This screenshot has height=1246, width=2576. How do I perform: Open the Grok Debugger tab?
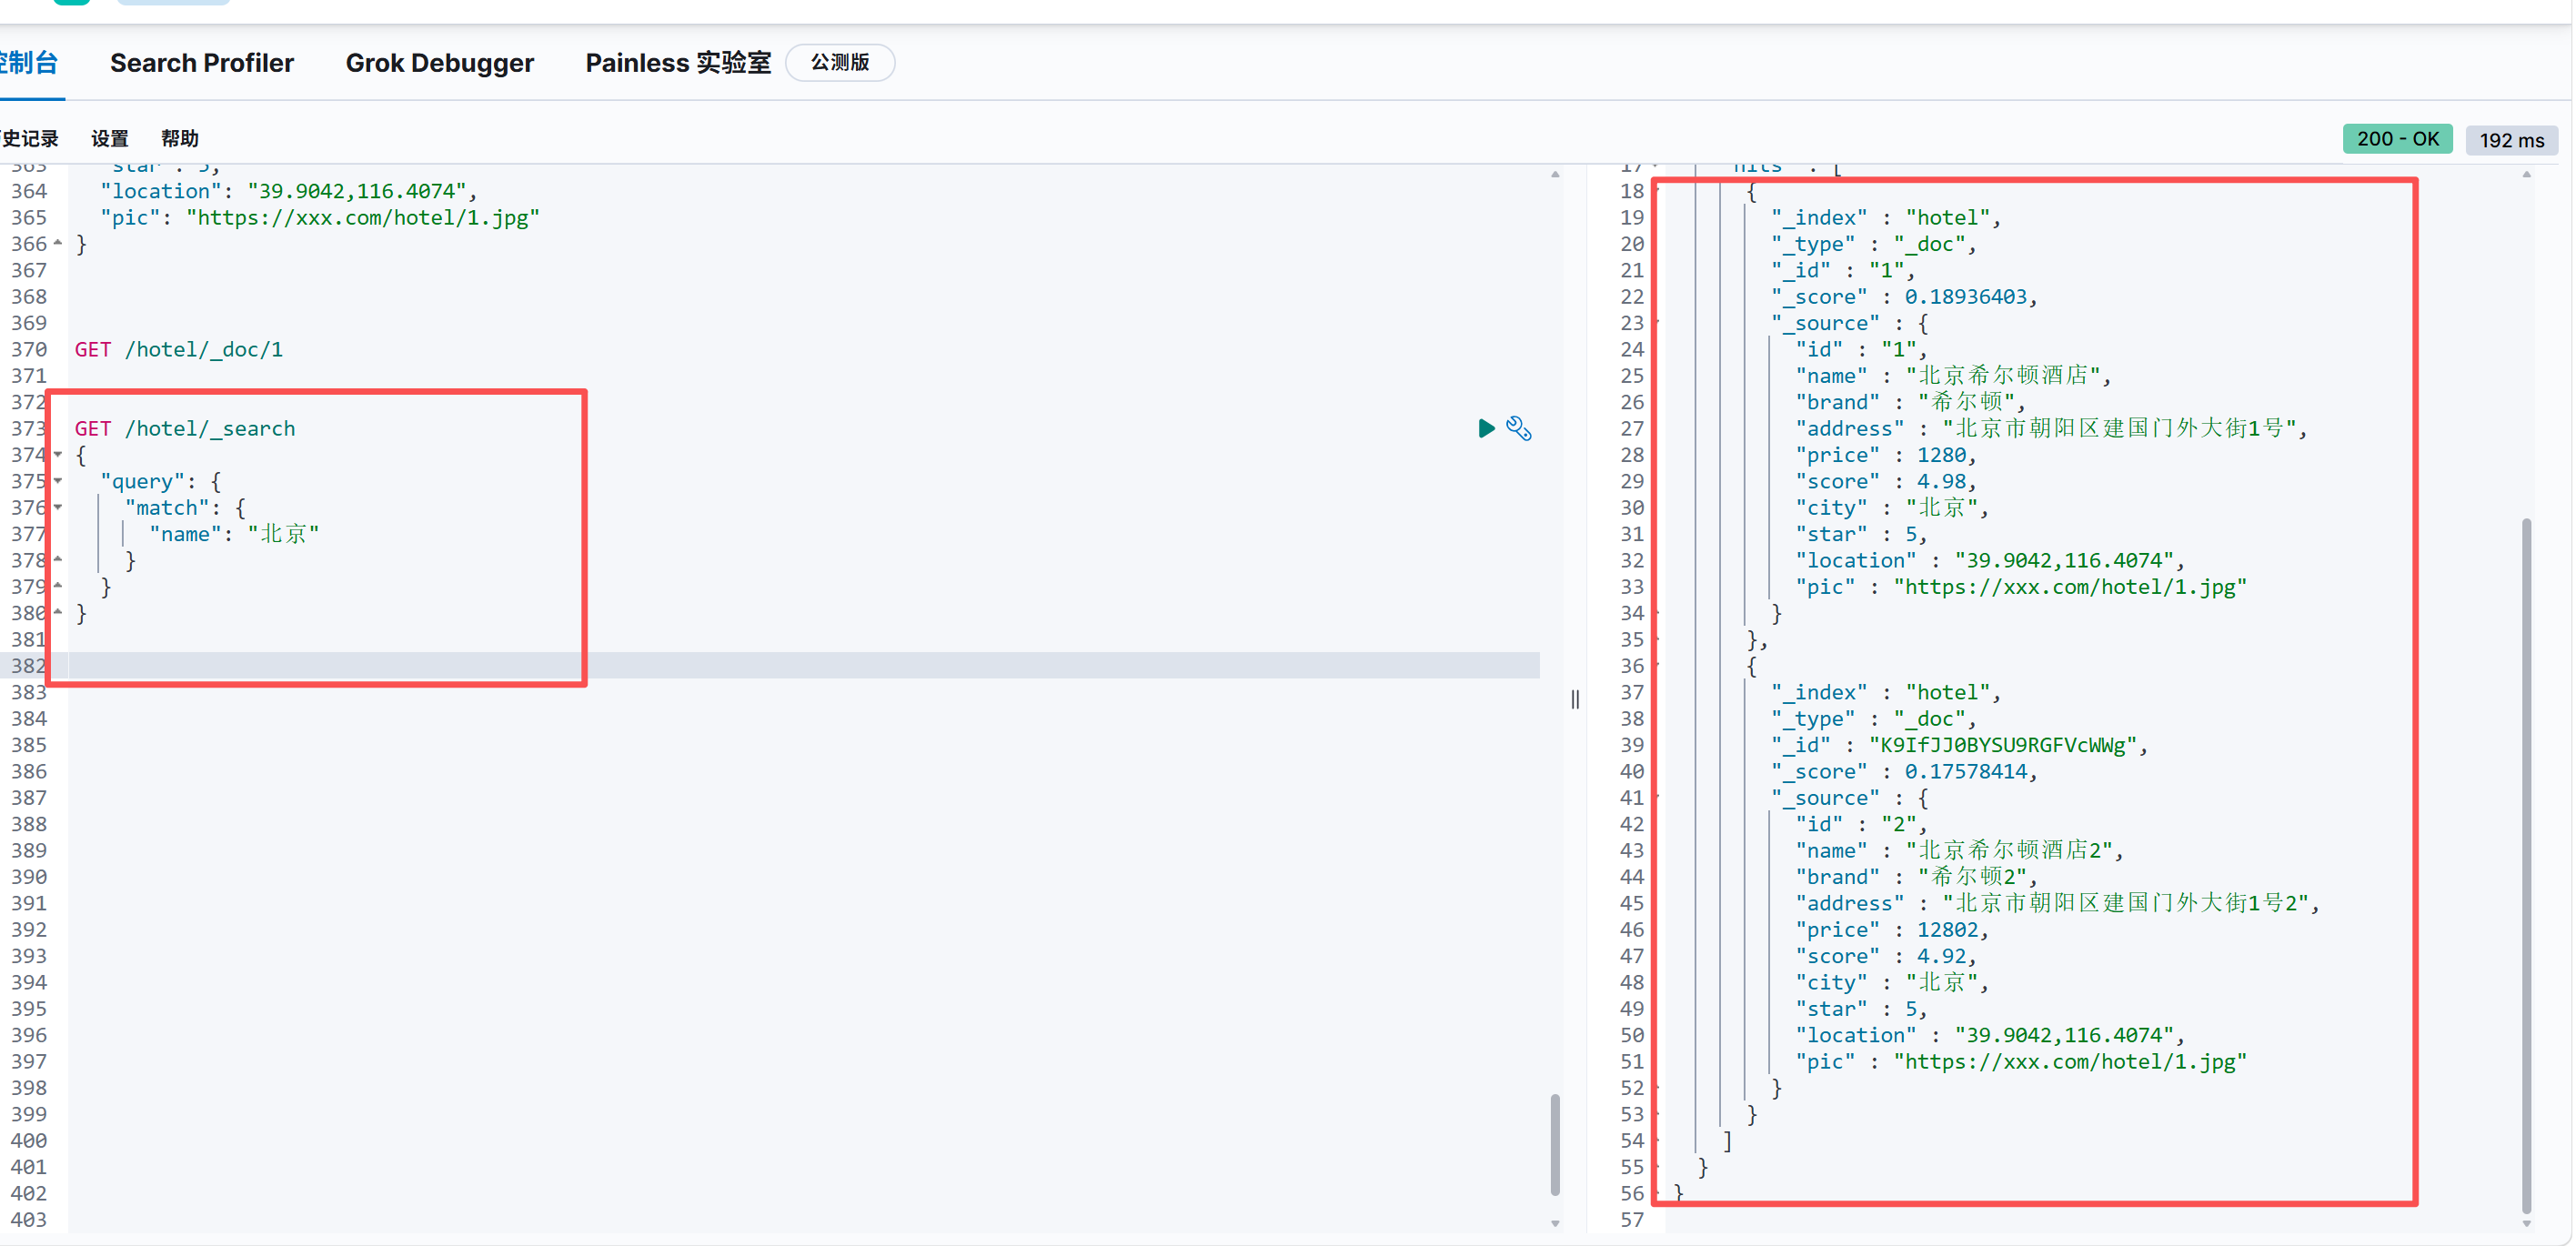tap(439, 63)
